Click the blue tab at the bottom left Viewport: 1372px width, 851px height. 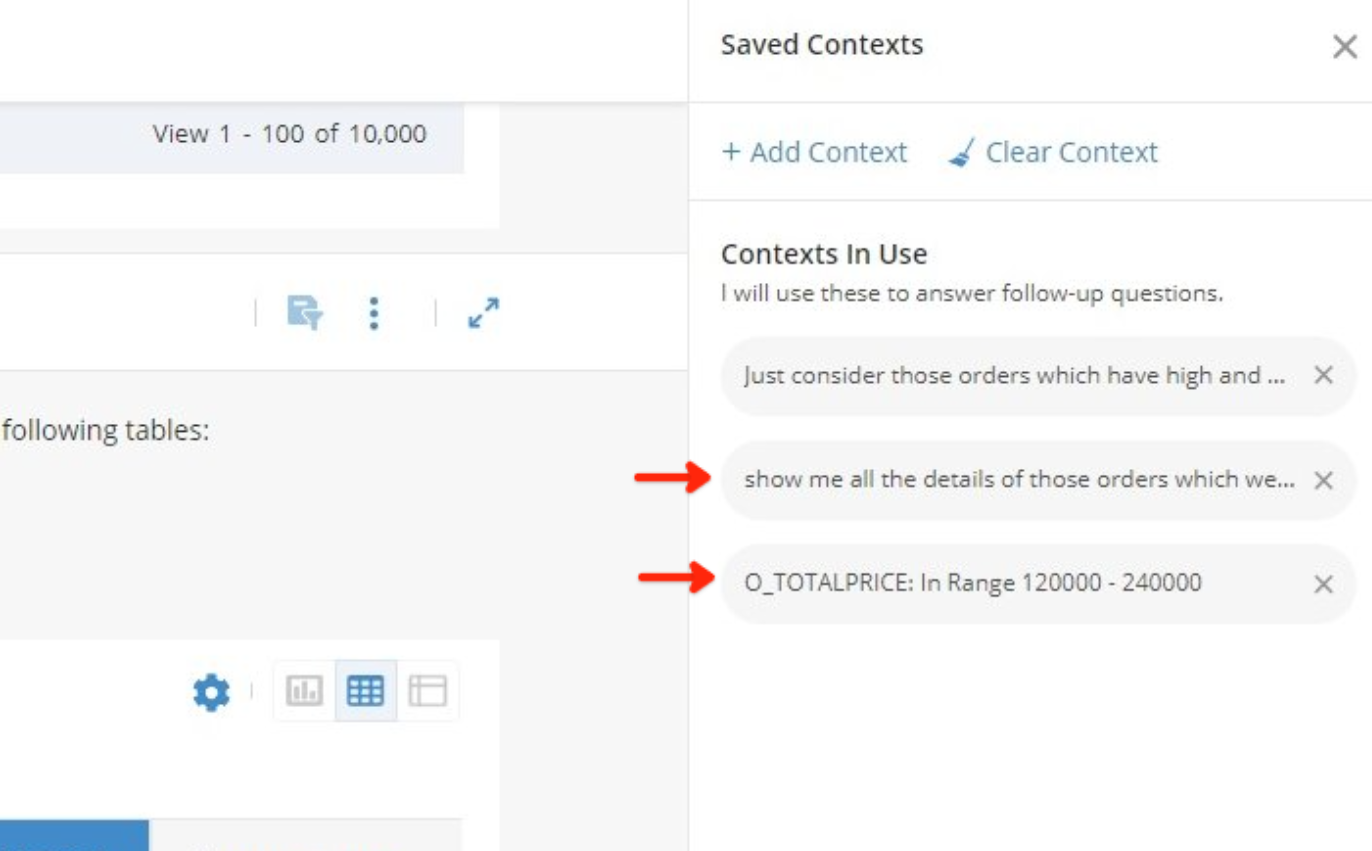point(74,836)
